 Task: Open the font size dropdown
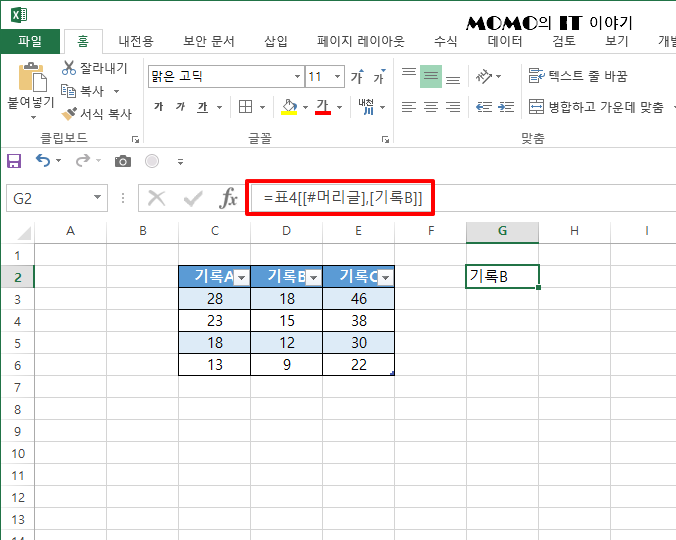pos(337,77)
